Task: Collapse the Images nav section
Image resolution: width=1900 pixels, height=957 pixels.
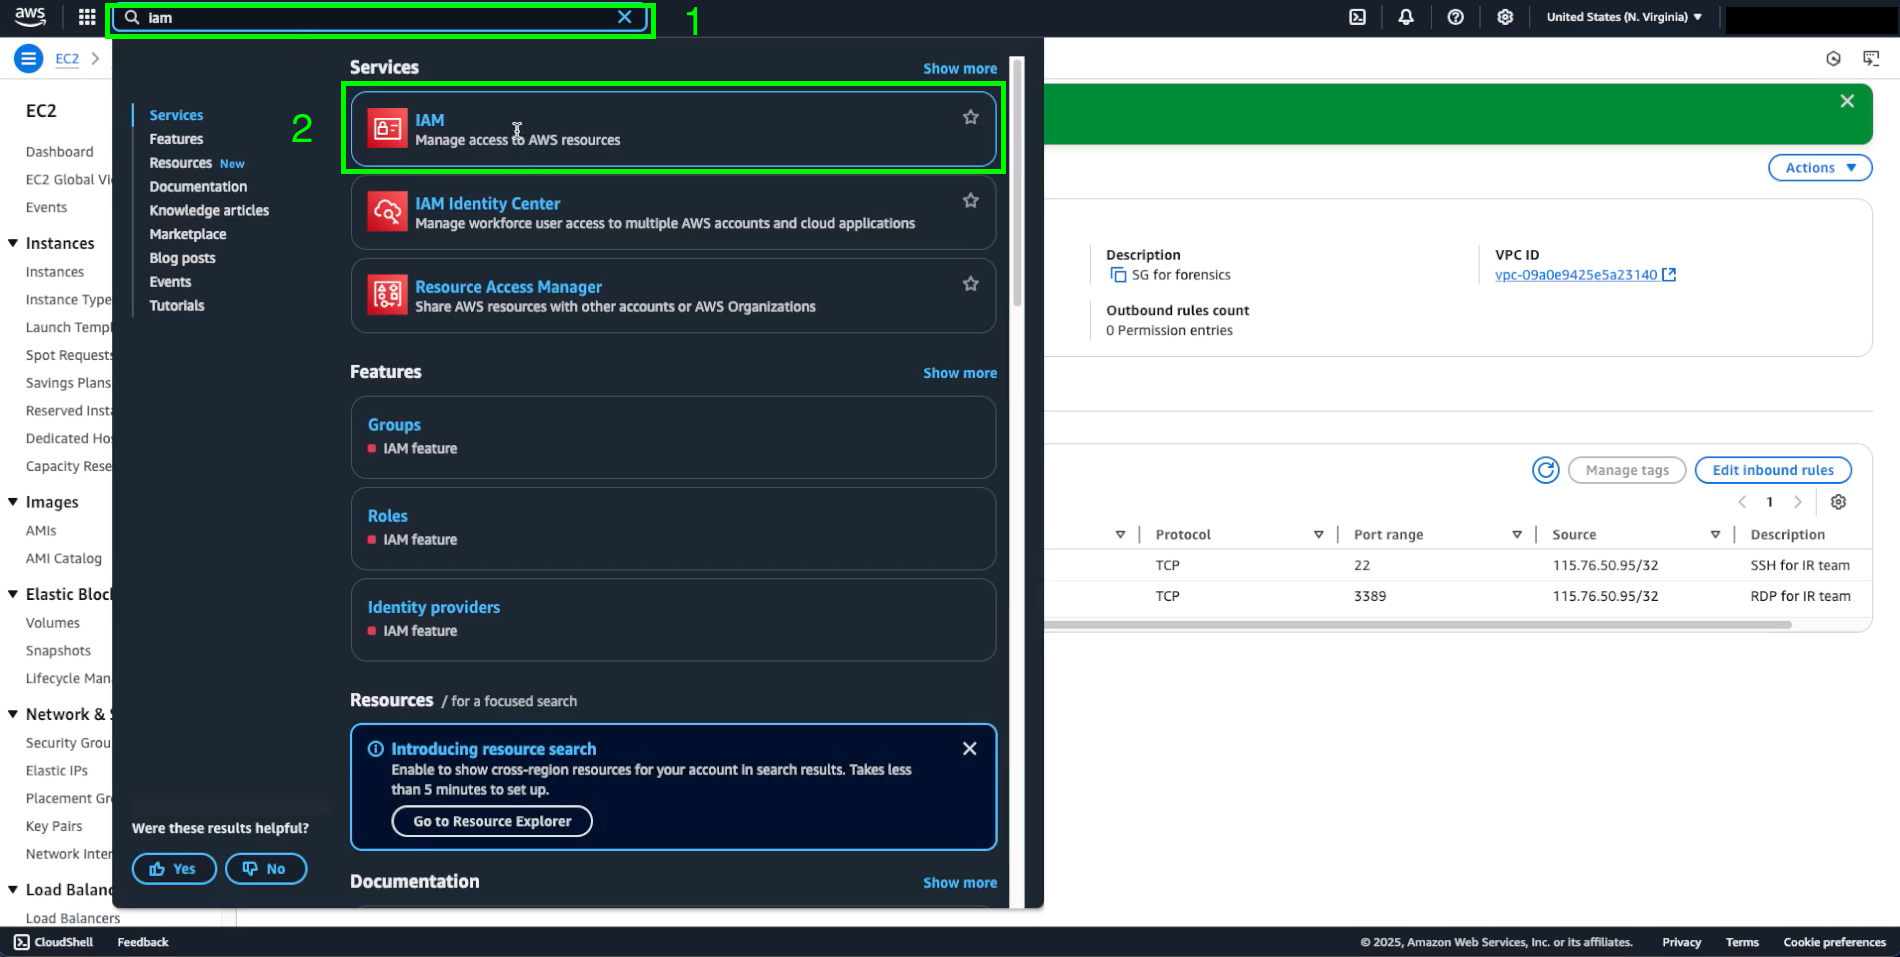Action: (x=13, y=502)
